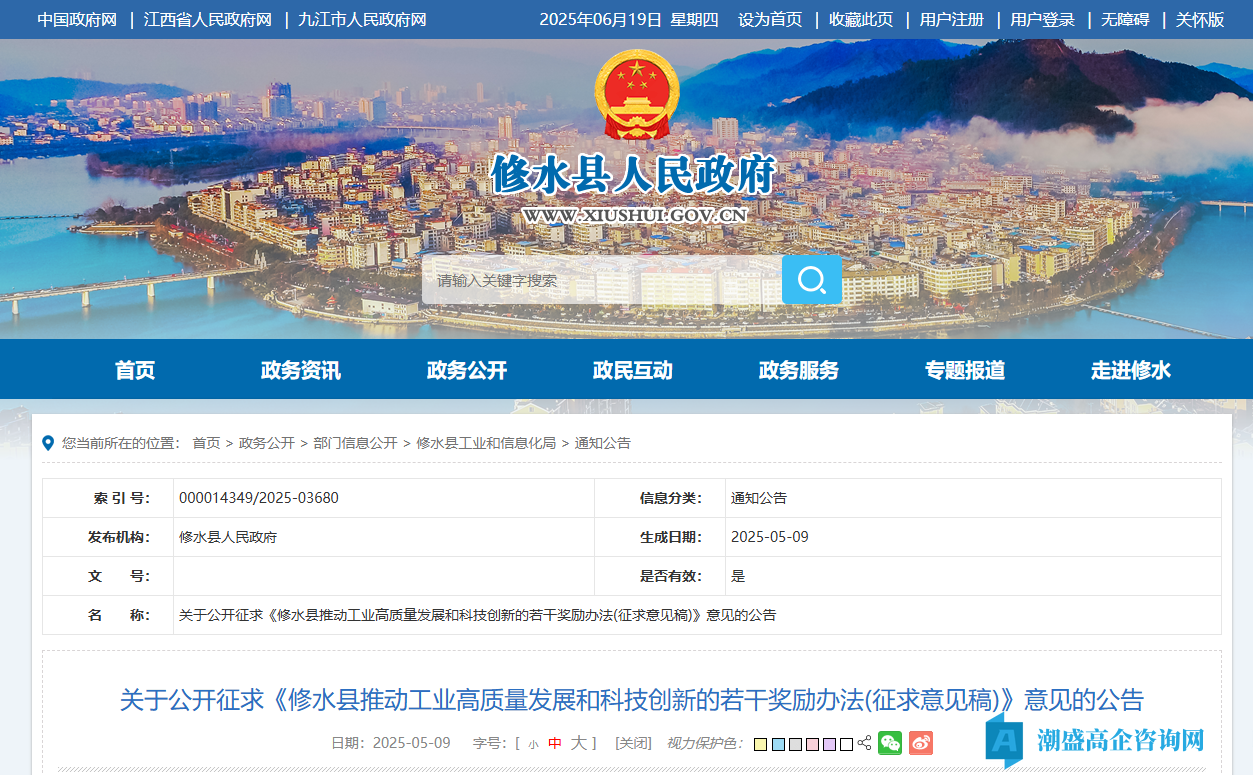Click 修水县人民政府 in 发布机构 row
This screenshot has width=1253, height=775.
click(x=228, y=537)
